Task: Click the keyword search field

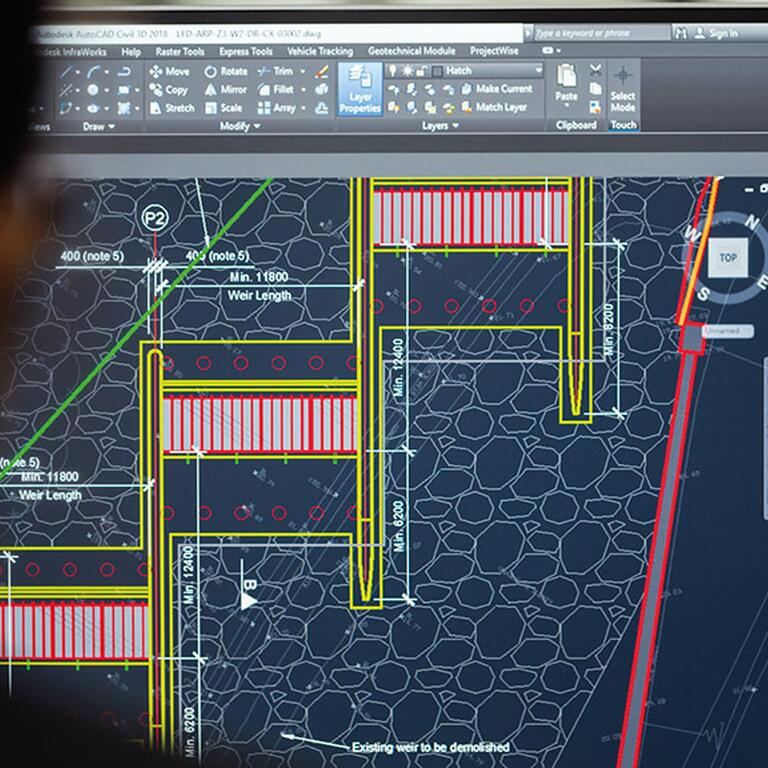Action: [x=601, y=33]
